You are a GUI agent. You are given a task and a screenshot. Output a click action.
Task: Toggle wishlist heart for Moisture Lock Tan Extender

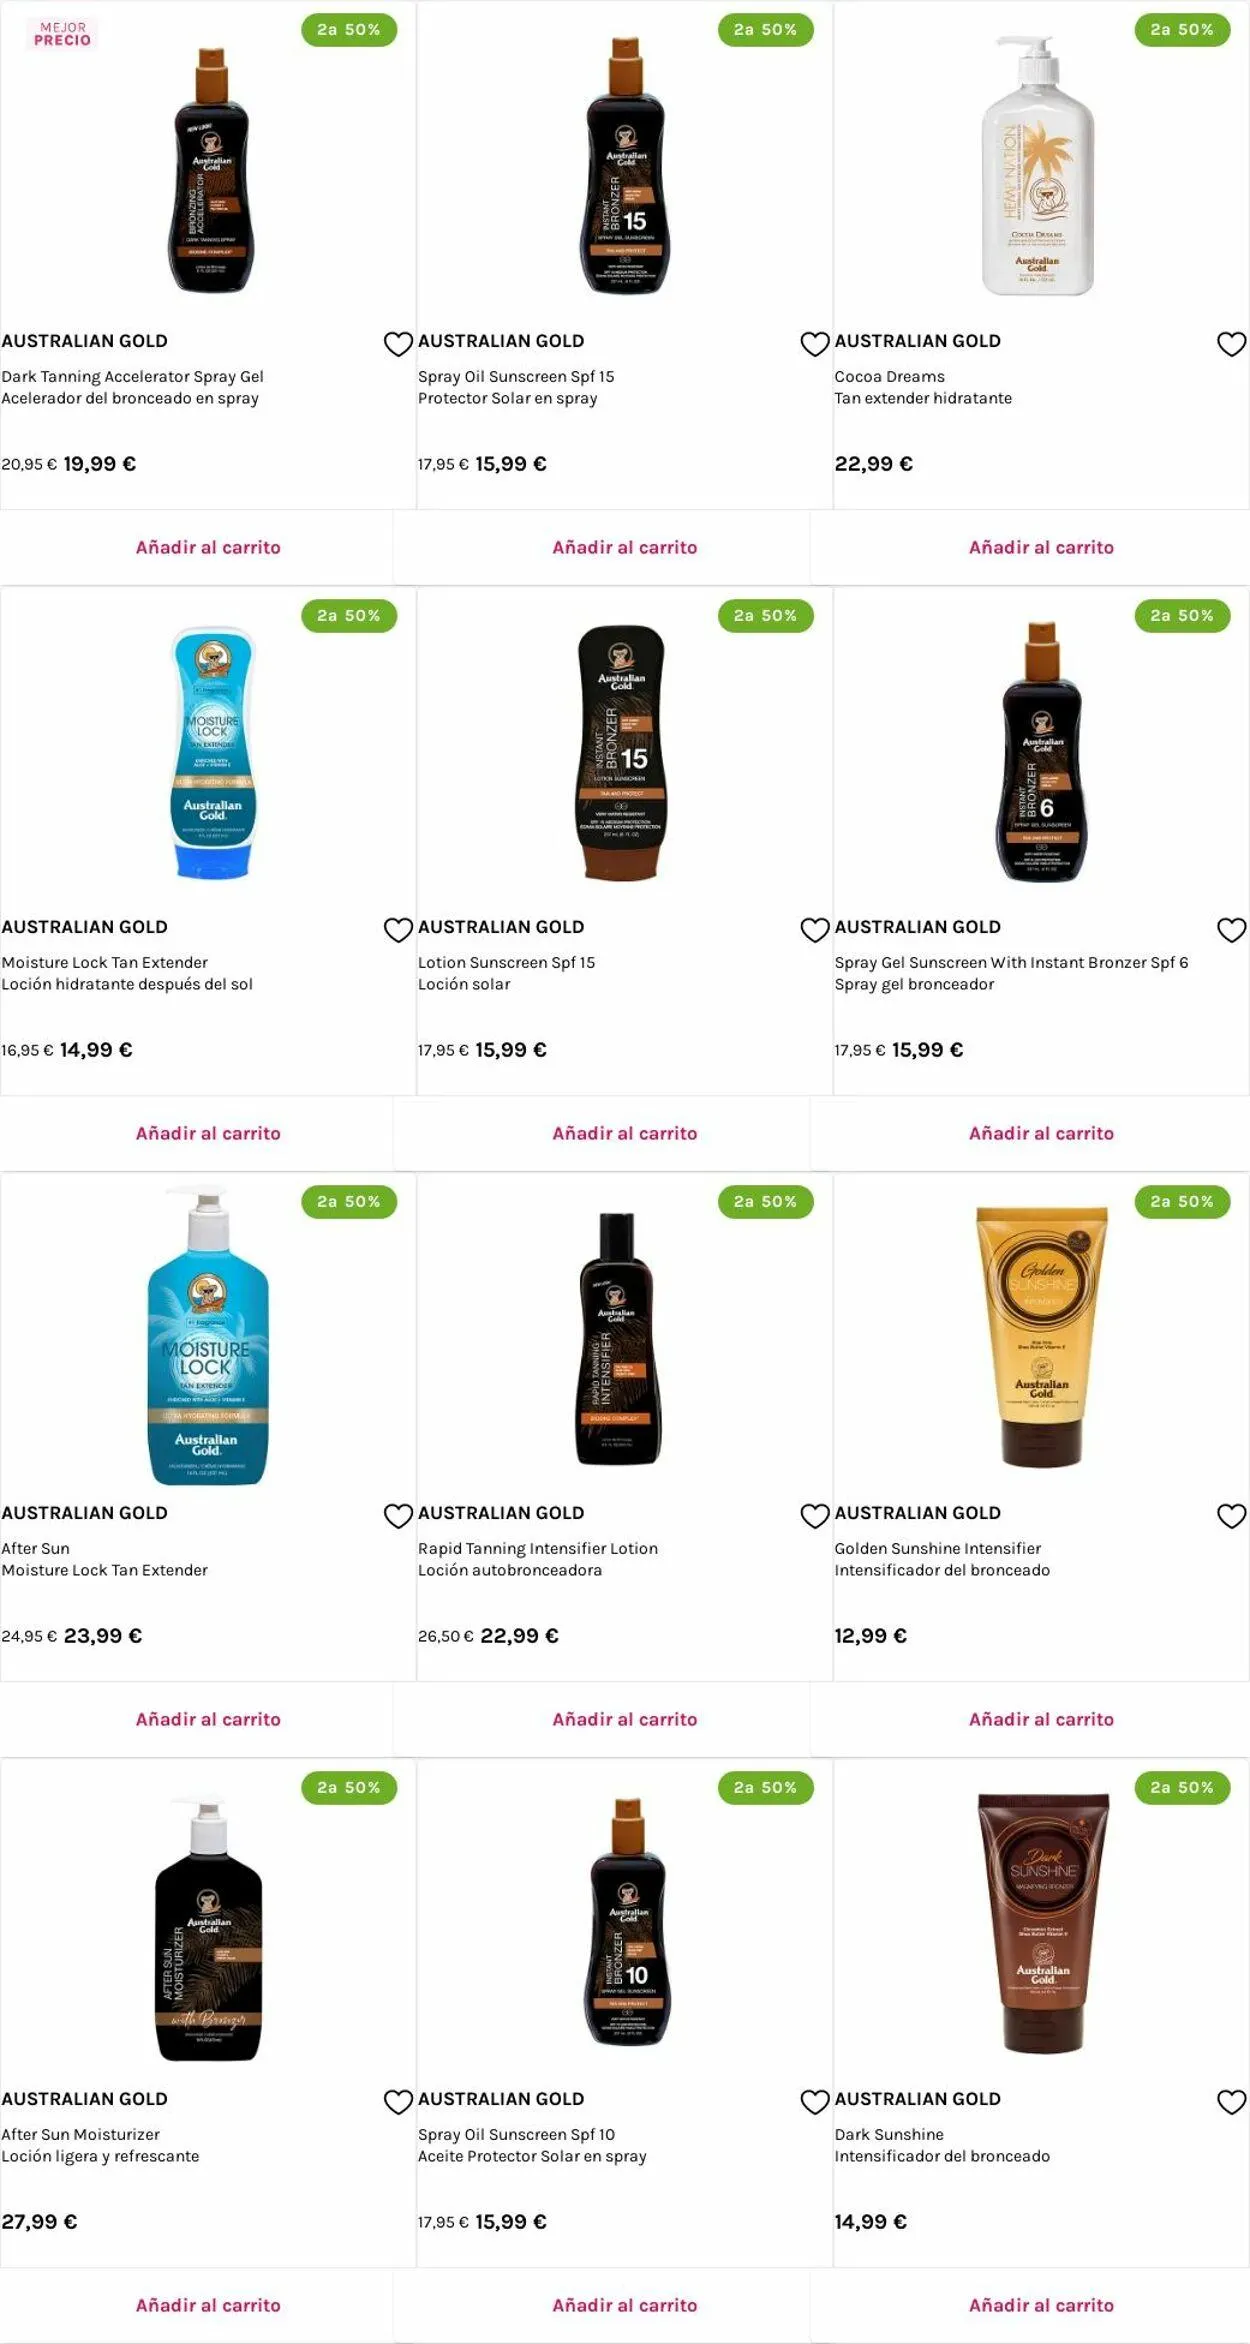click(x=398, y=930)
